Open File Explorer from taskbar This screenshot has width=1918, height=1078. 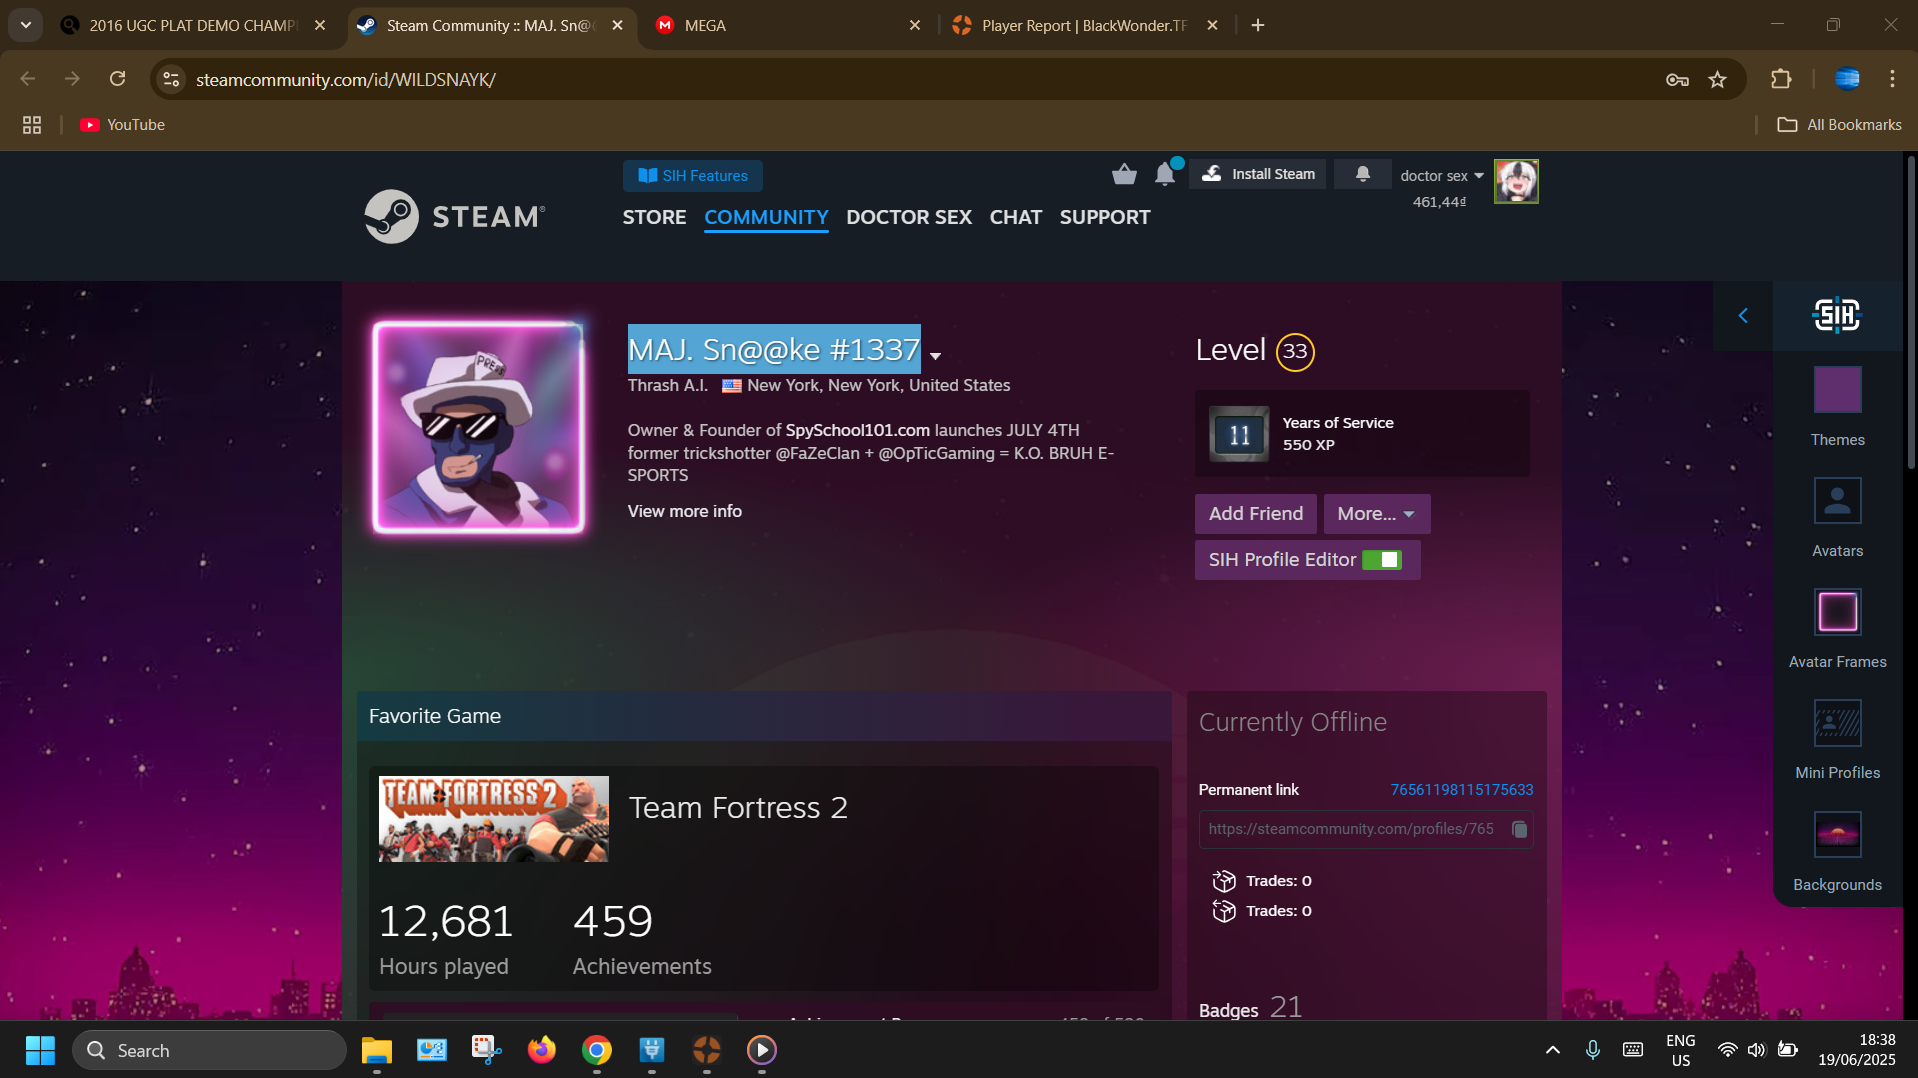point(376,1050)
